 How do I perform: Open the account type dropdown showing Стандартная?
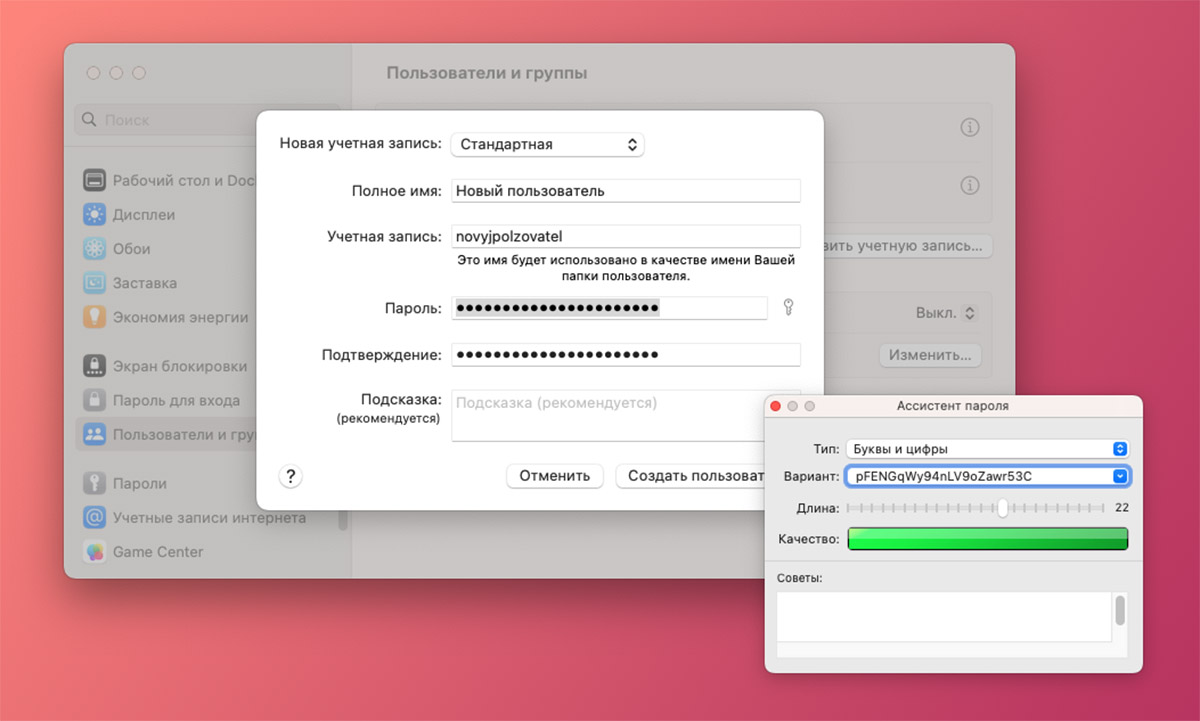tap(547, 145)
